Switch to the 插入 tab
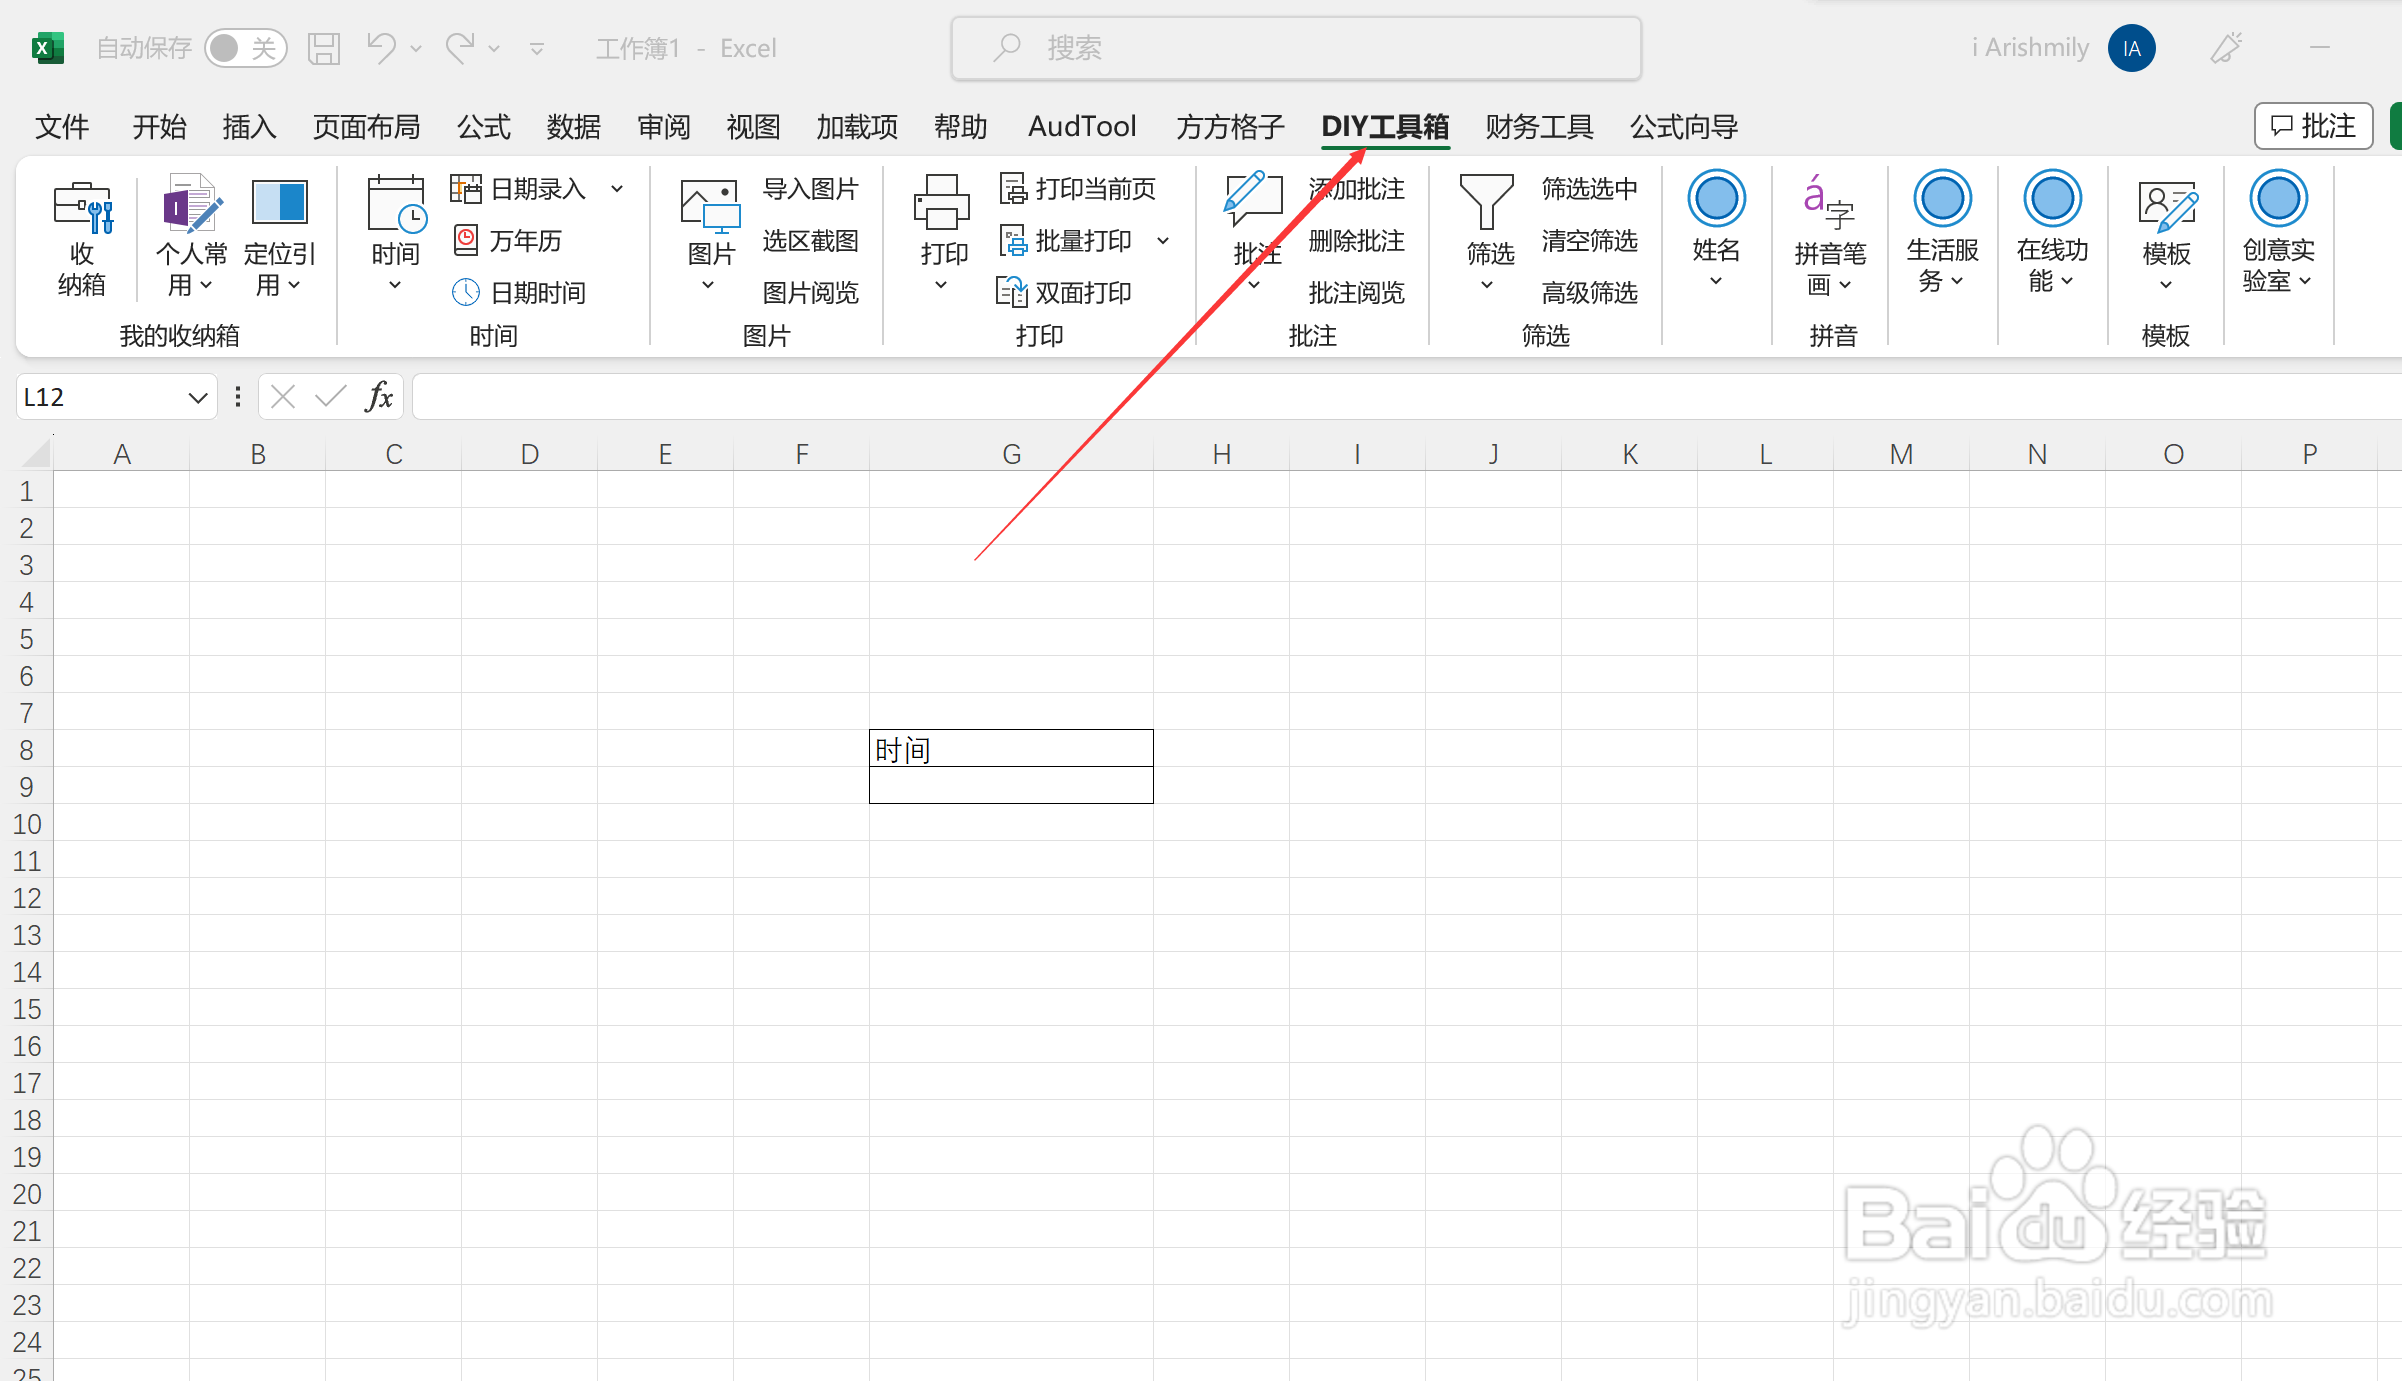2402x1381 pixels. click(249, 127)
